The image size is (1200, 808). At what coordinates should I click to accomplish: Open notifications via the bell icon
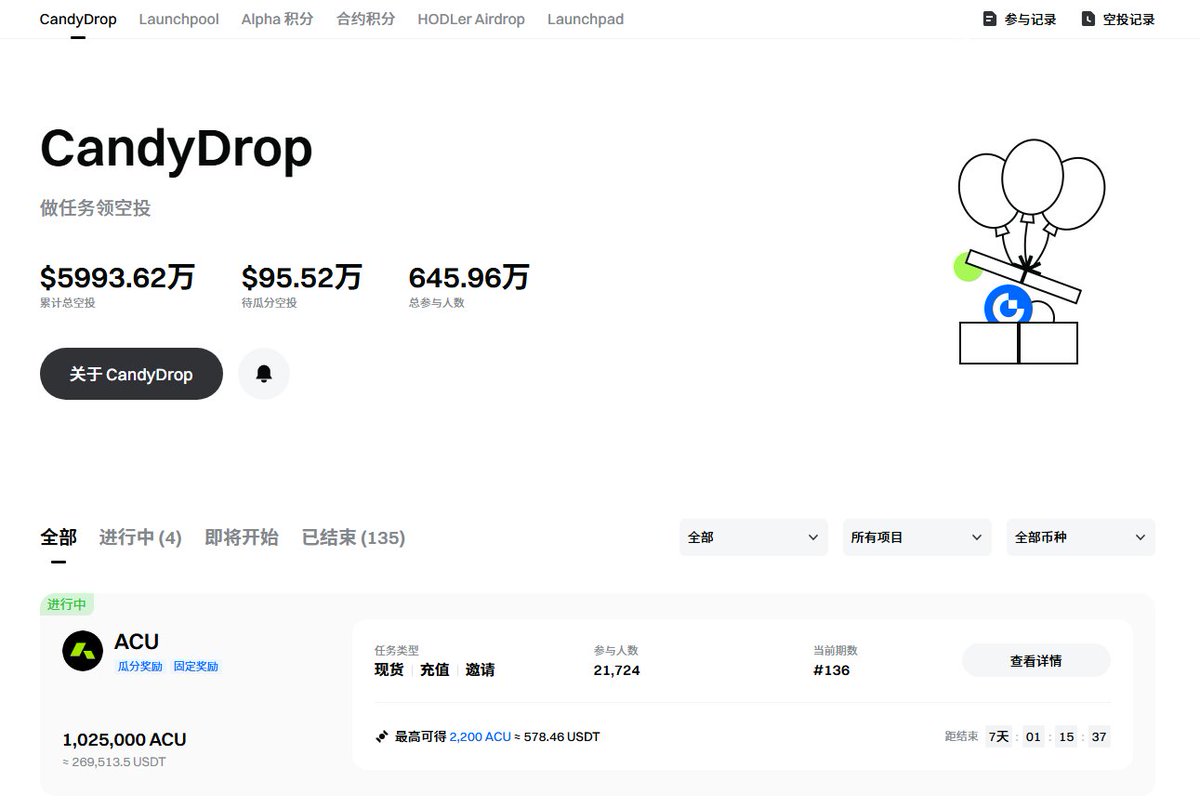point(263,373)
